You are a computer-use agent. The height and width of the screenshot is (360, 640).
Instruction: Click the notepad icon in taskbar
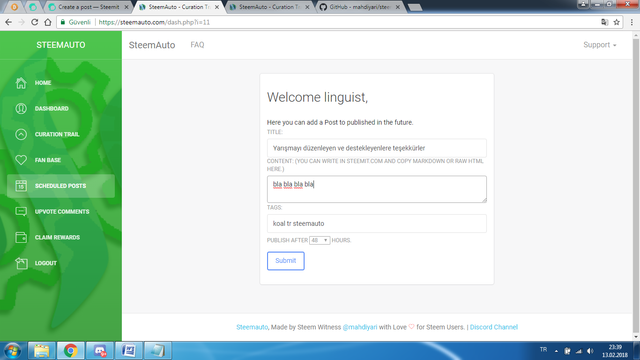click(158, 351)
